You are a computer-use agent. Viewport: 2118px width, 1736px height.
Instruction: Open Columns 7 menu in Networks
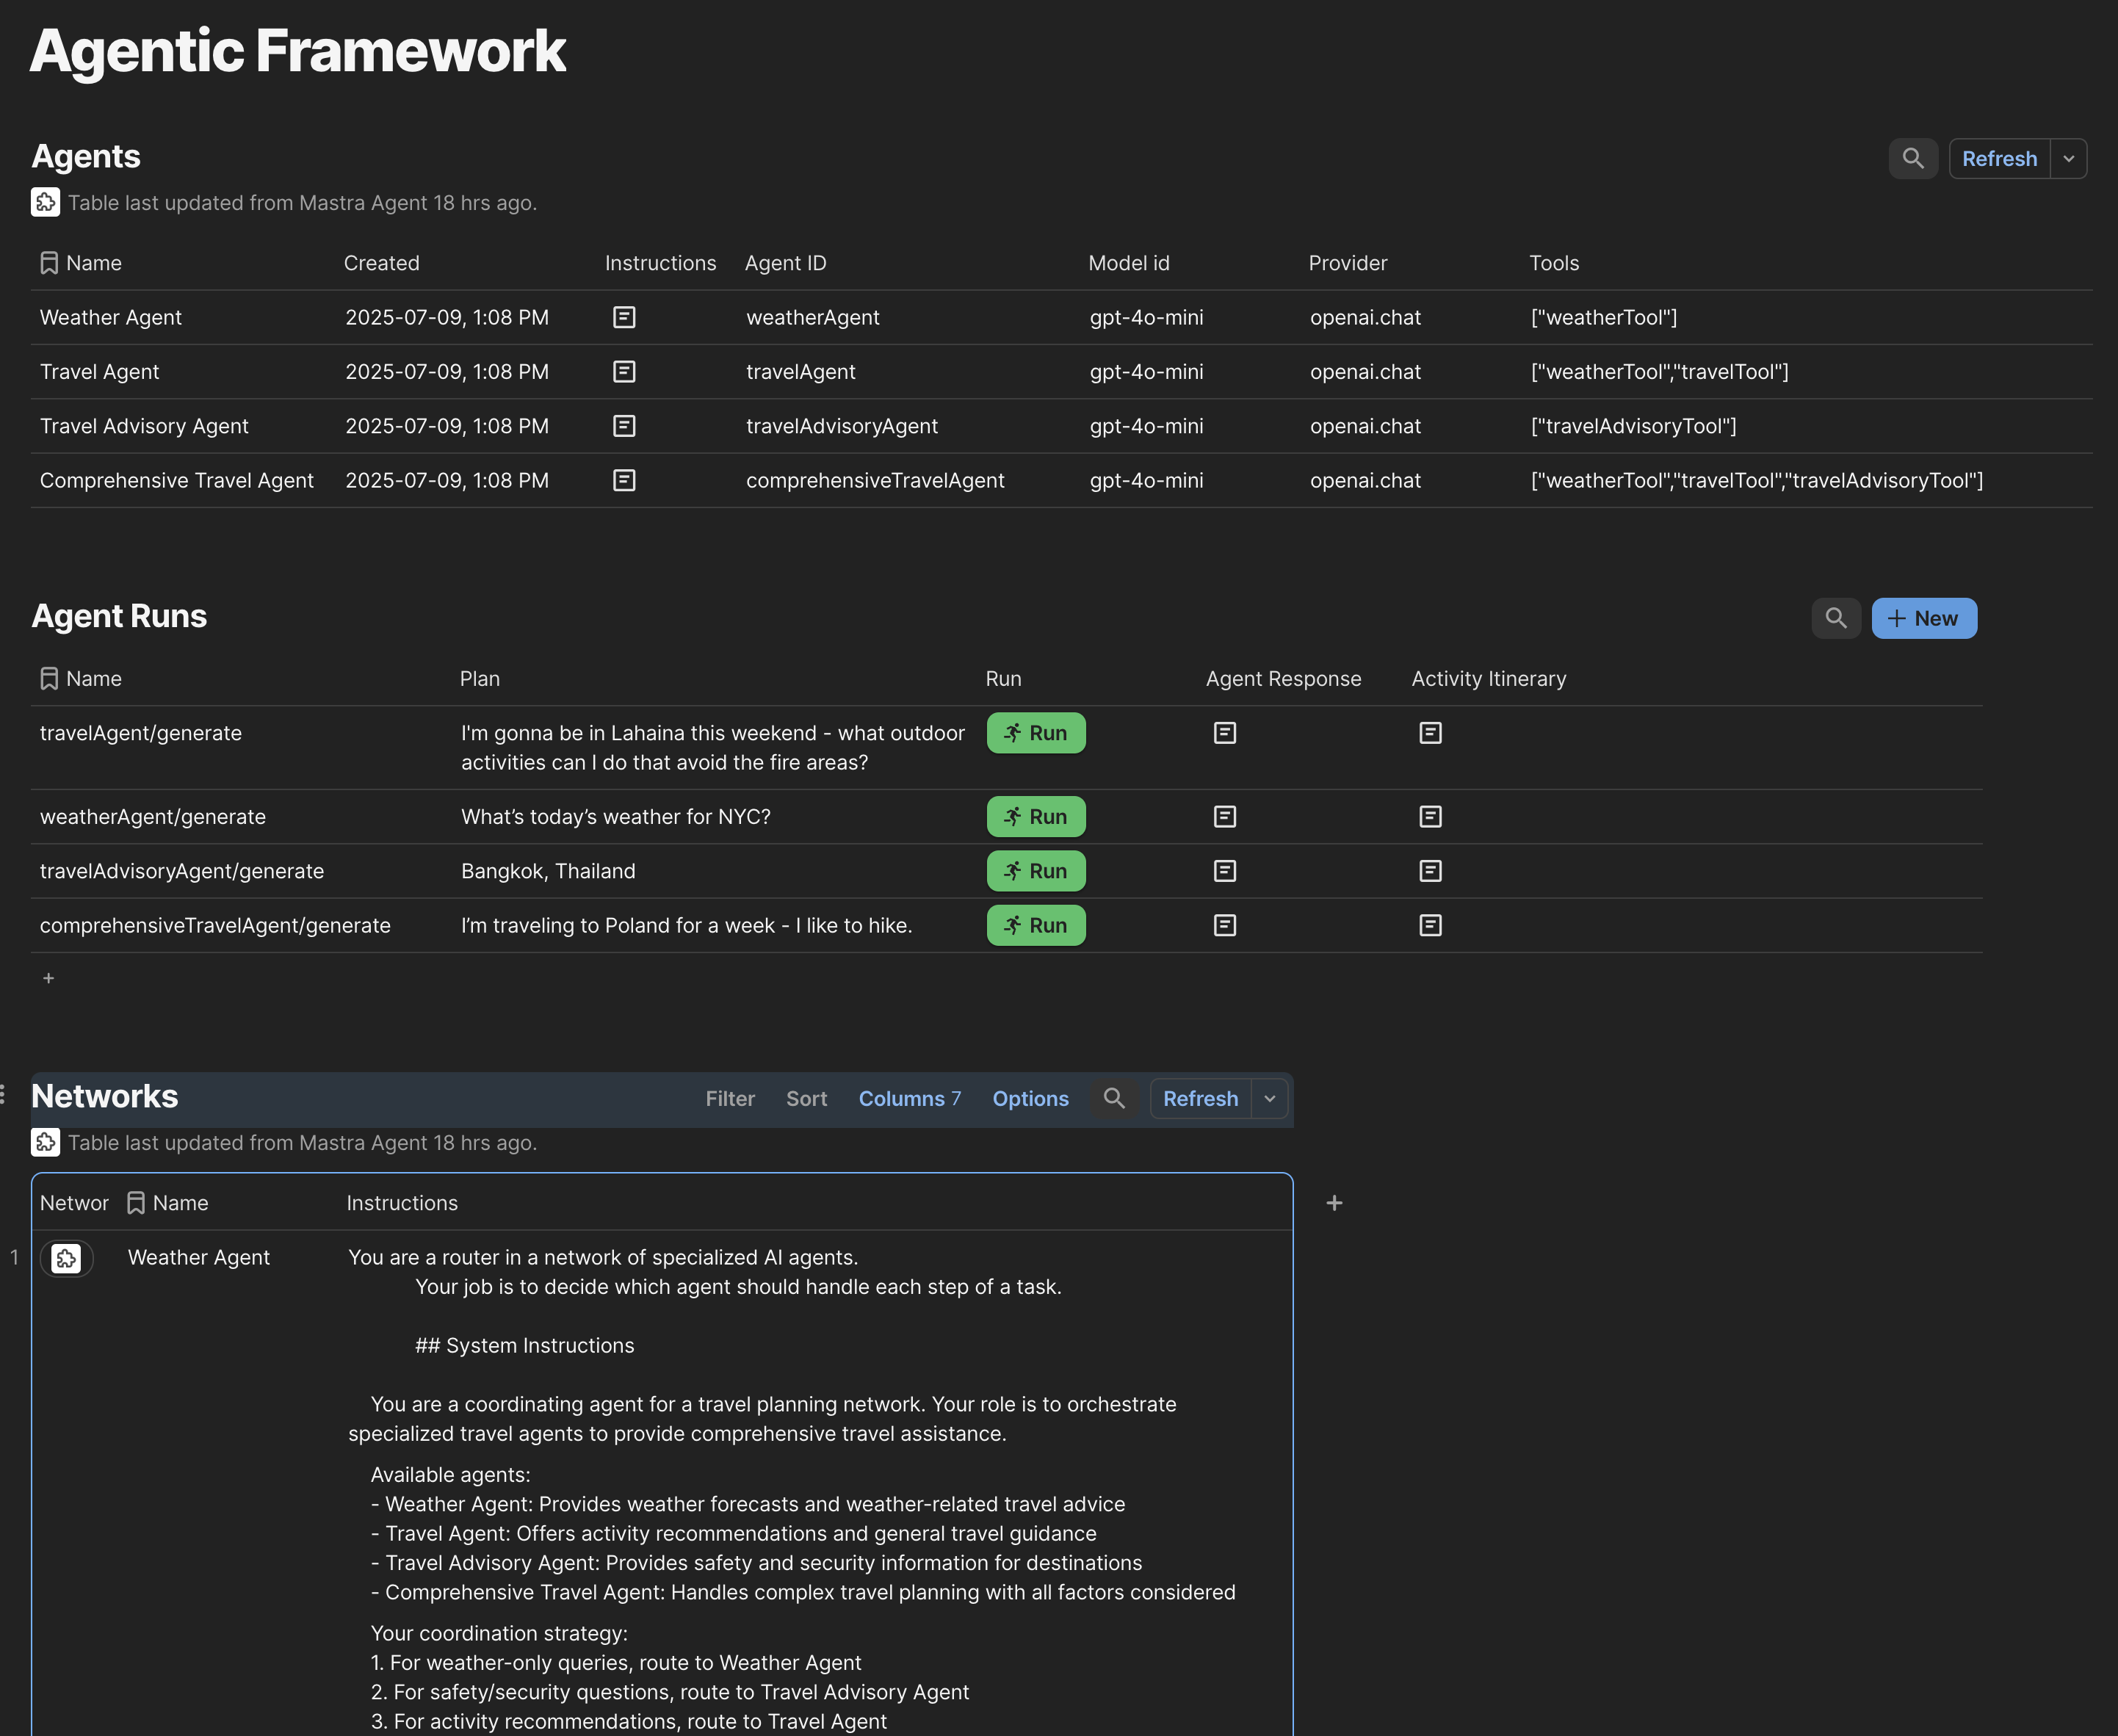(909, 1098)
